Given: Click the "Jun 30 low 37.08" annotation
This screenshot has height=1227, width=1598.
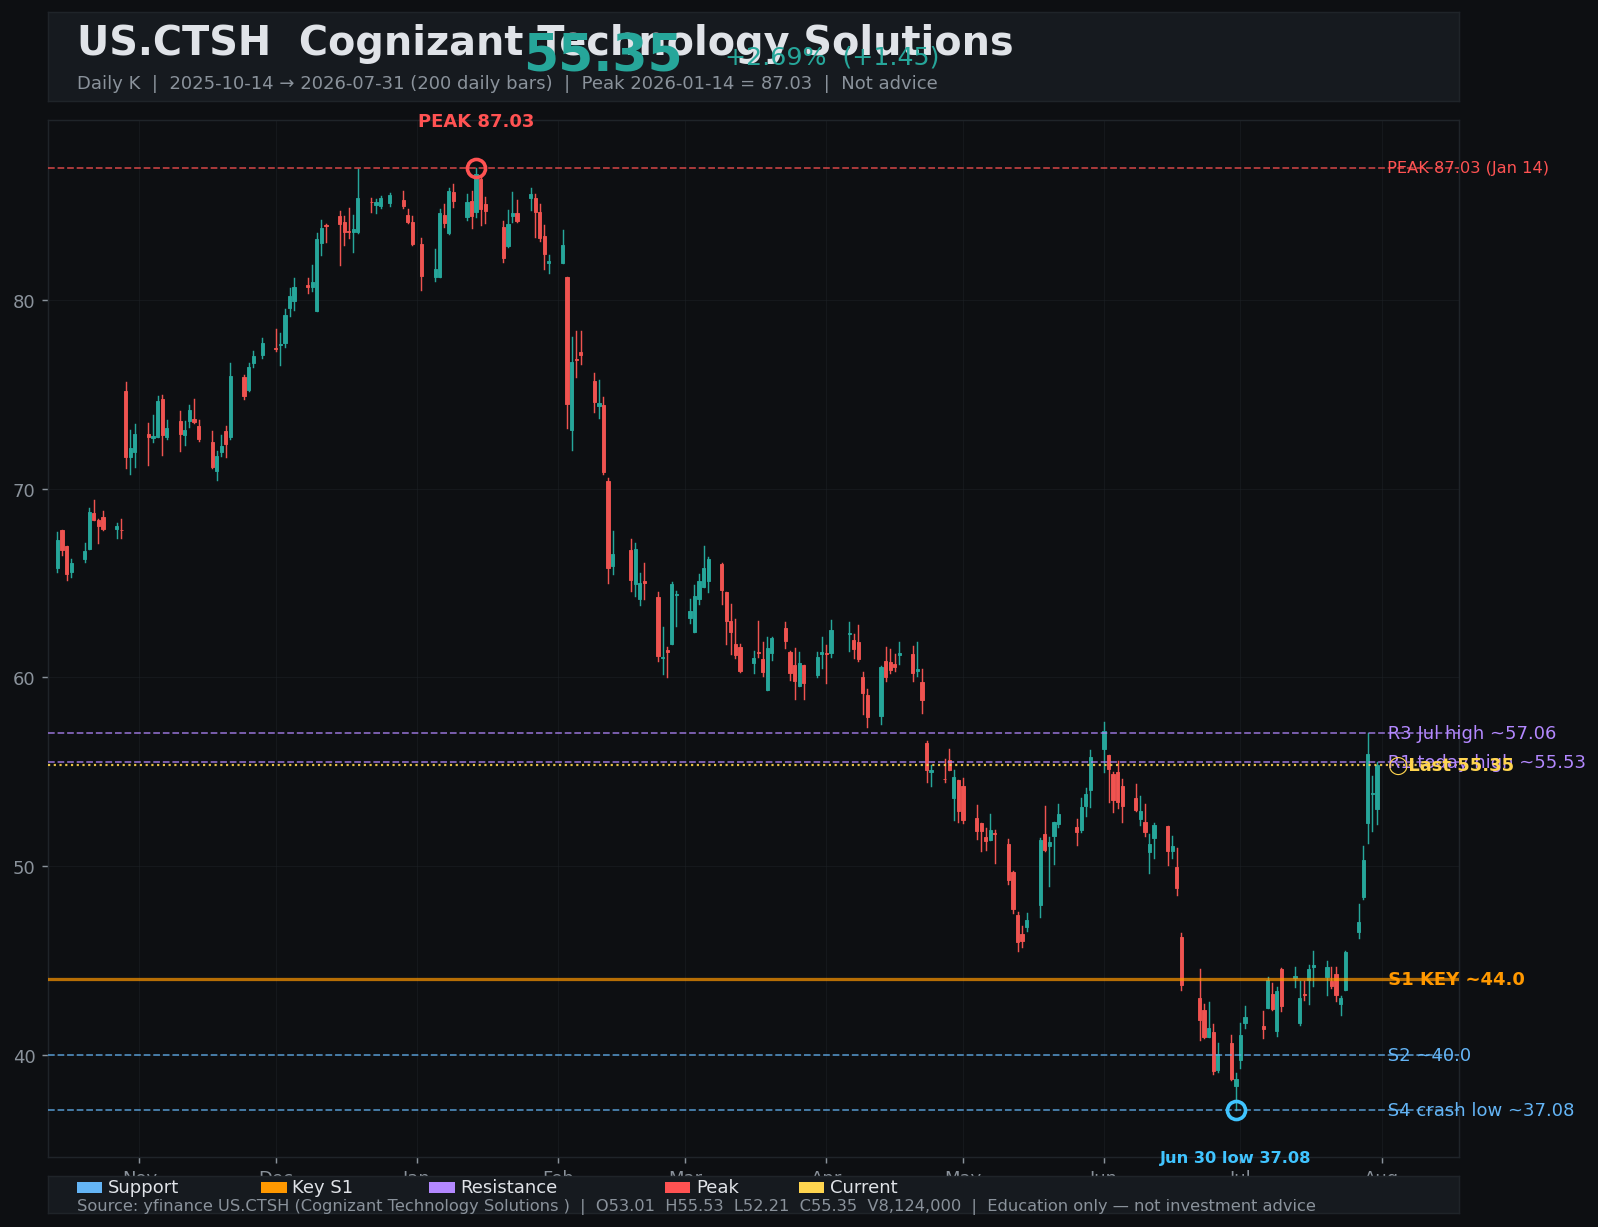Looking at the screenshot, I should point(1235,1158).
